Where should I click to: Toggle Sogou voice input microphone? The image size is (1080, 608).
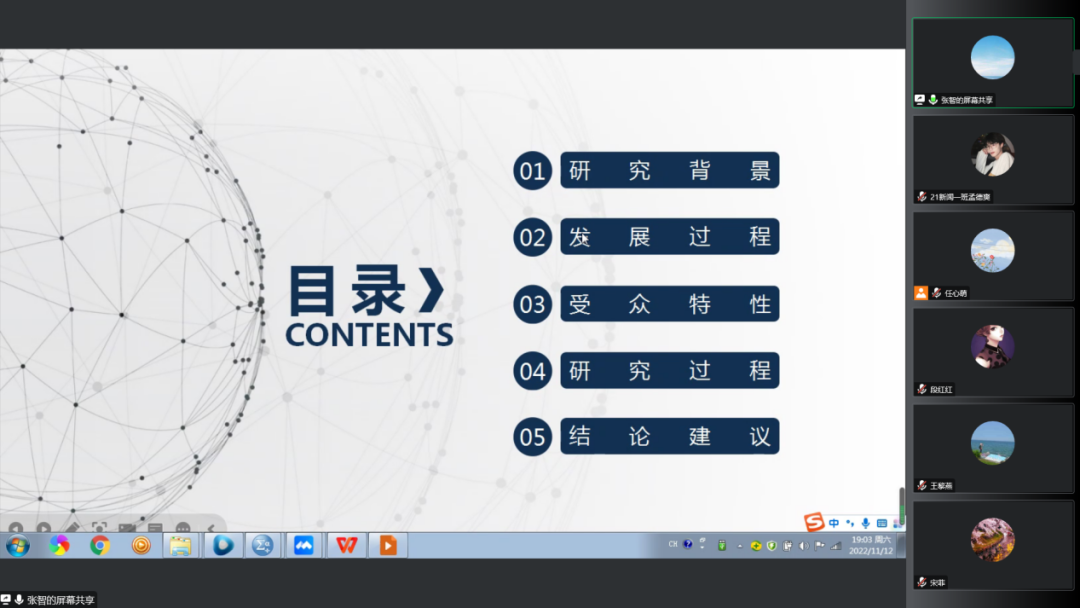click(865, 523)
